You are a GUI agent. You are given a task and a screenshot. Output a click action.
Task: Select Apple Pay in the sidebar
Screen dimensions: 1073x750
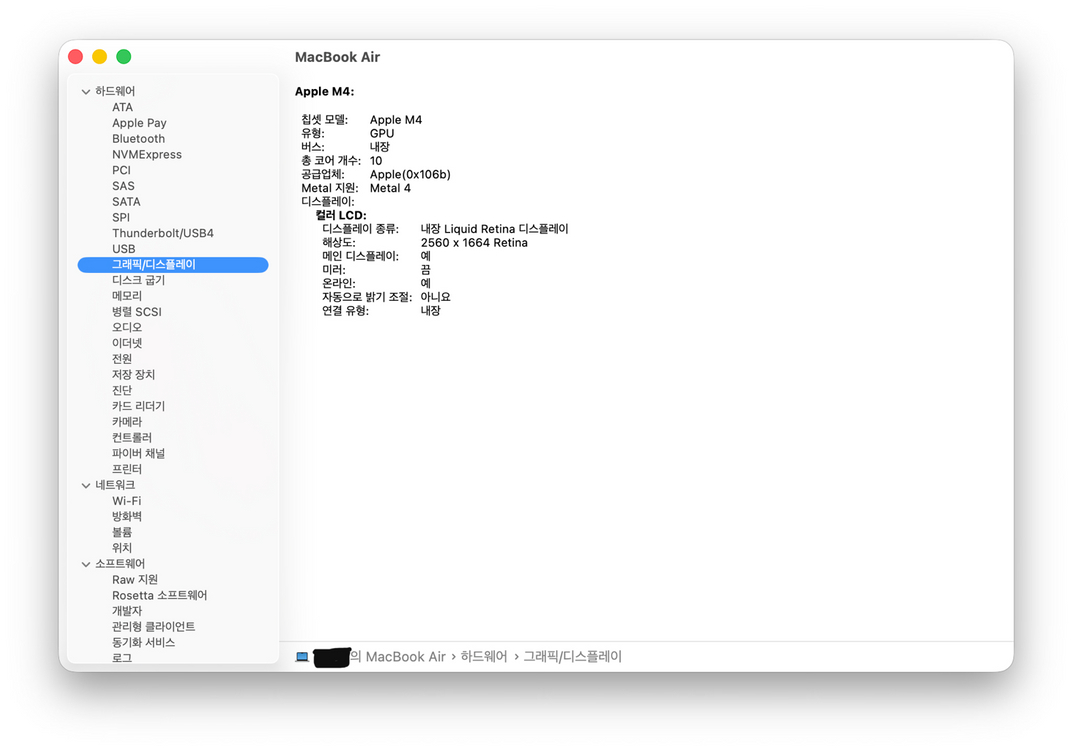pyautogui.click(x=139, y=123)
